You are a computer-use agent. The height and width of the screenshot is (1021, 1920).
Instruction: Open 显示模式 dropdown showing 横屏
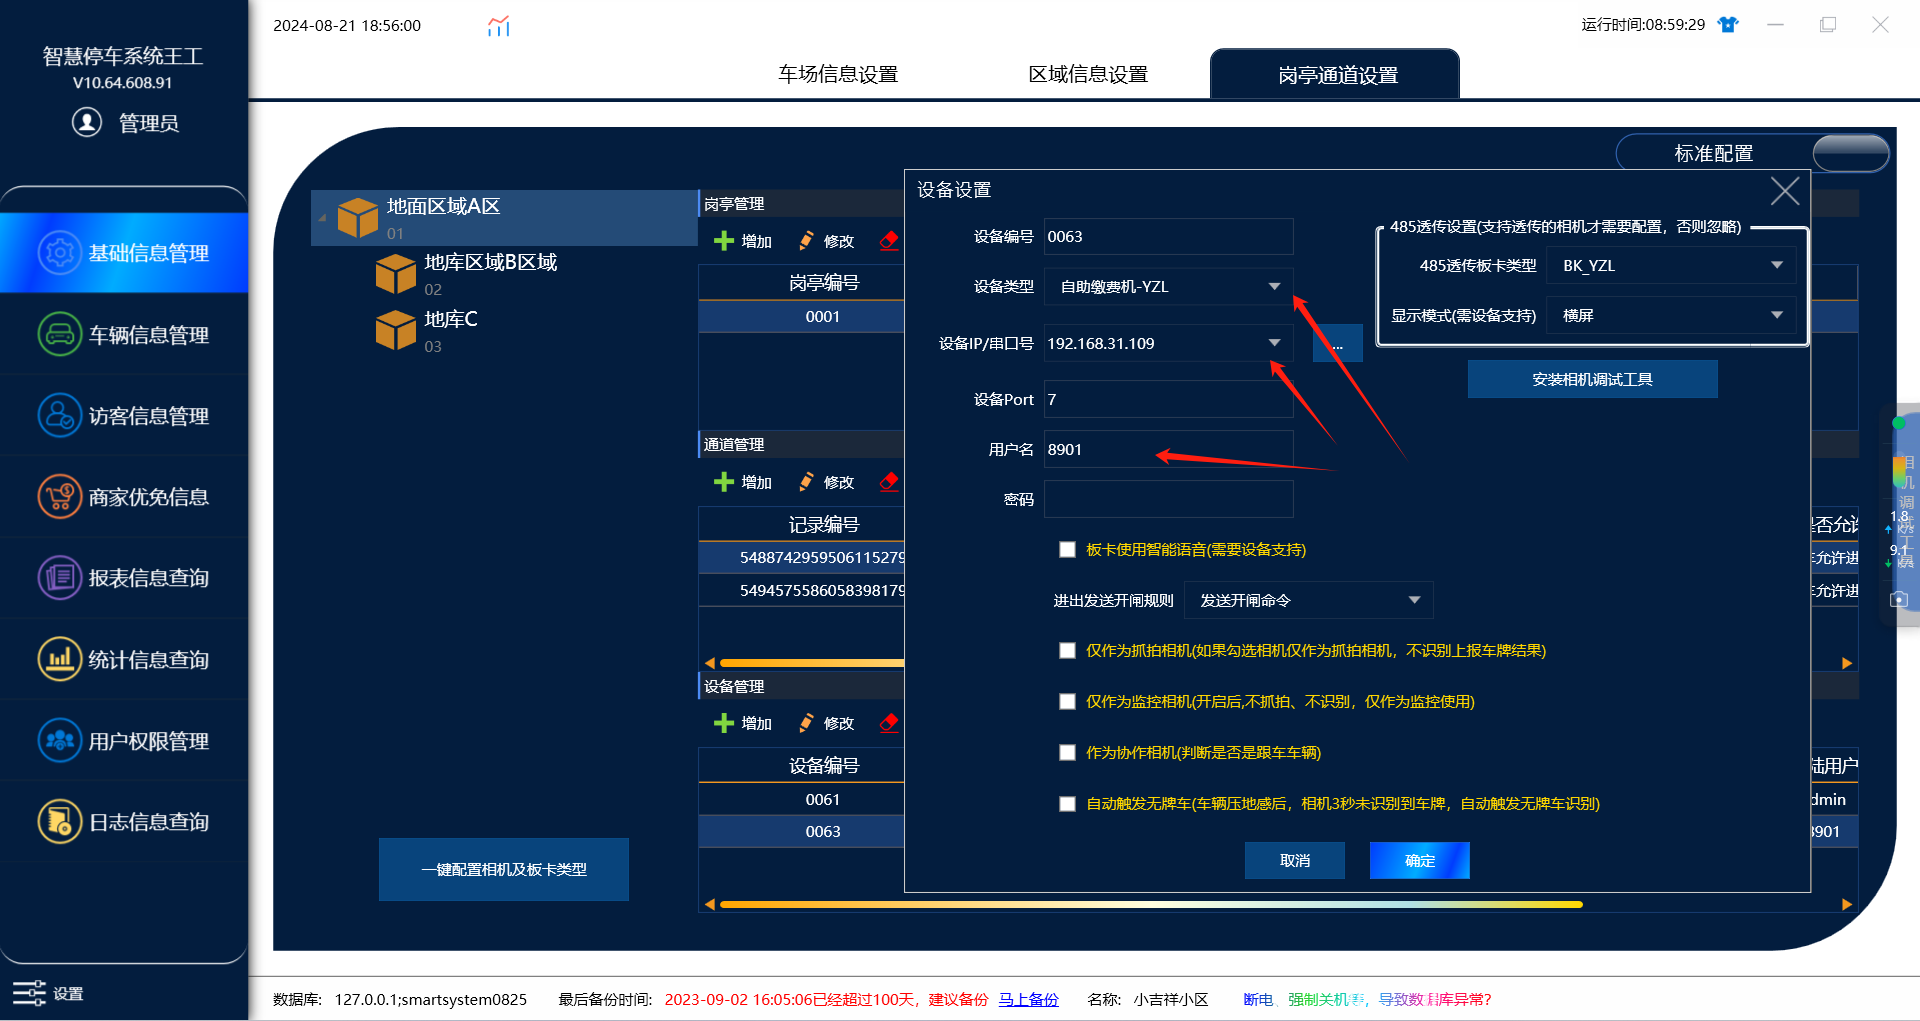[x=1671, y=315]
